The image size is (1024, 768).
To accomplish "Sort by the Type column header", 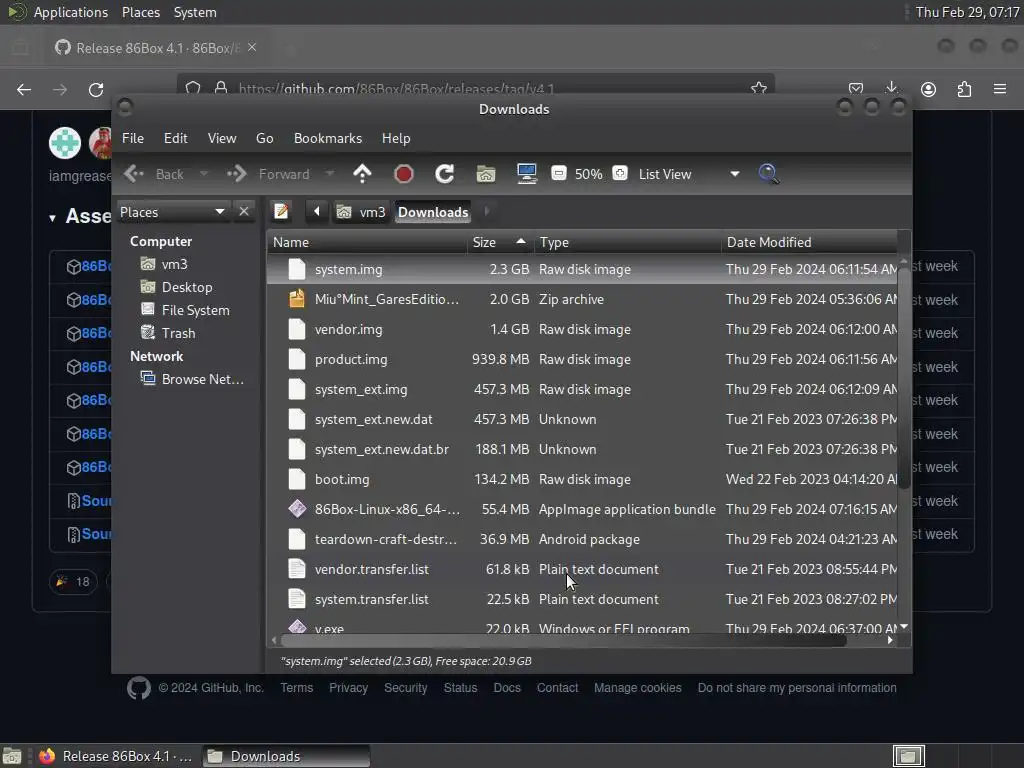I will tap(628, 242).
